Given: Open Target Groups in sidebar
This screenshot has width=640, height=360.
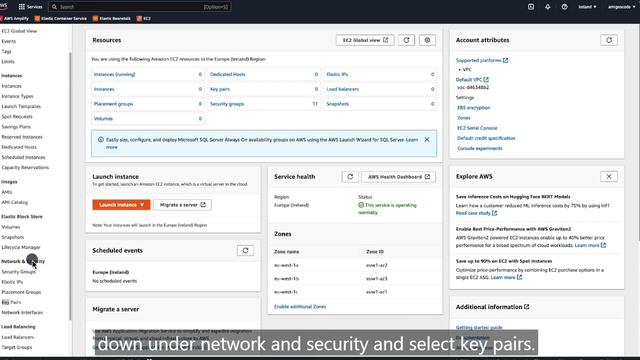Looking at the screenshot, I should click(x=17, y=347).
